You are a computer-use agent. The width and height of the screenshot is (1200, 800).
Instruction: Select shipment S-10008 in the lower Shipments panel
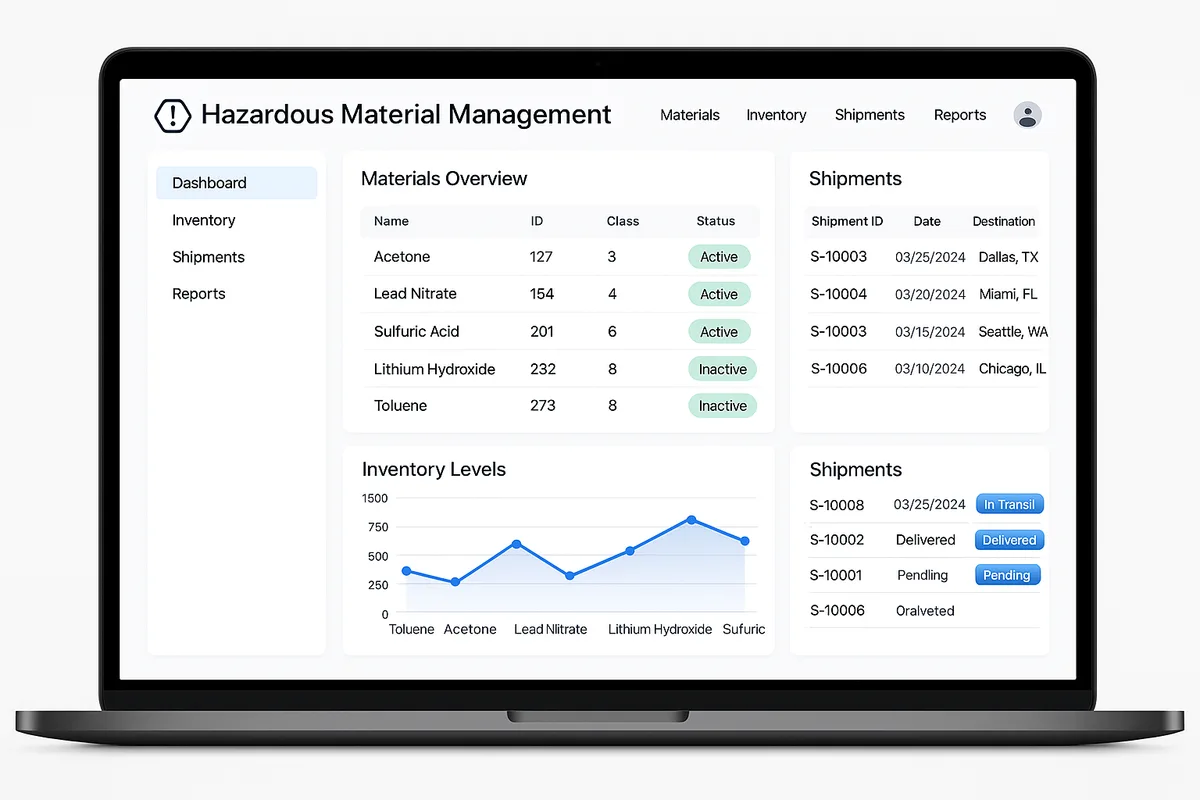coord(837,505)
